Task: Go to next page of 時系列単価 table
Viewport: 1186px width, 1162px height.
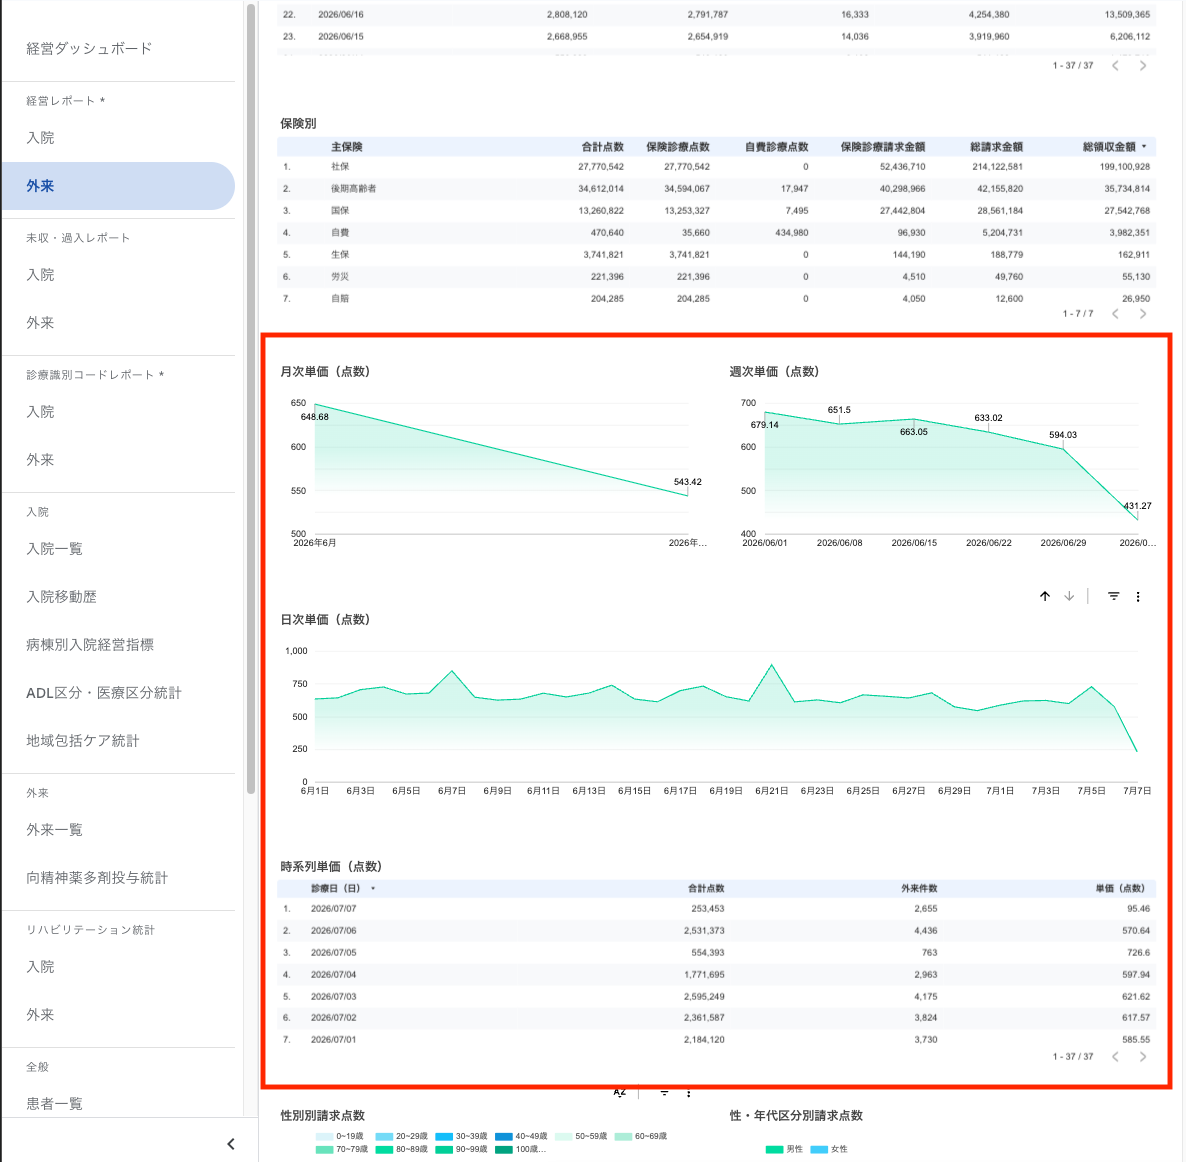Action: pyautogui.click(x=1143, y=1057)
